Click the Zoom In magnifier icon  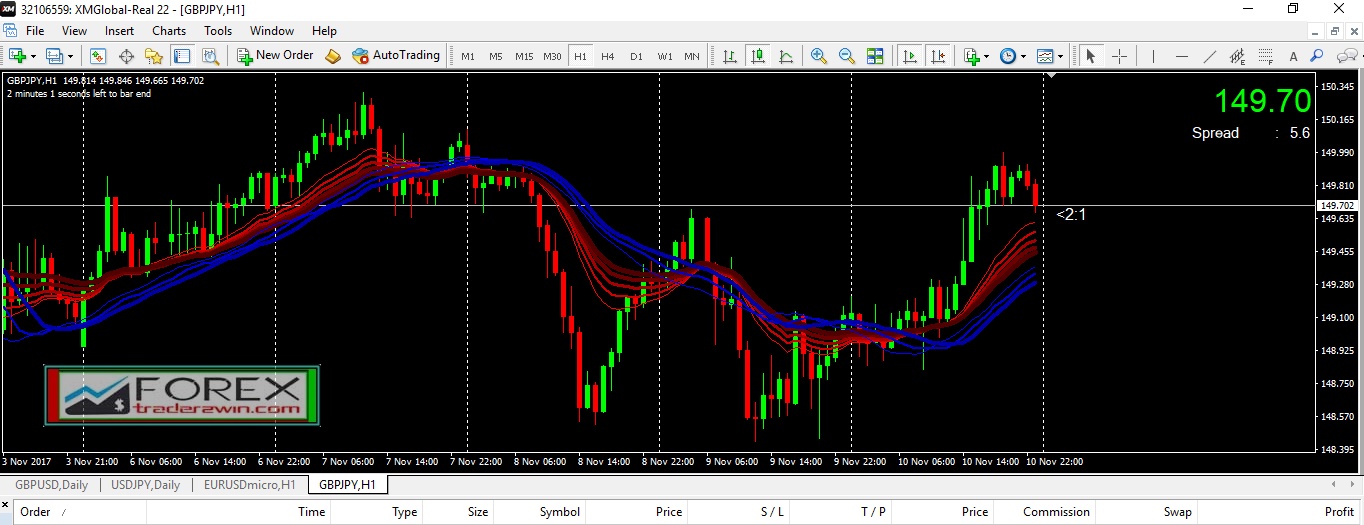coord(819,56)
